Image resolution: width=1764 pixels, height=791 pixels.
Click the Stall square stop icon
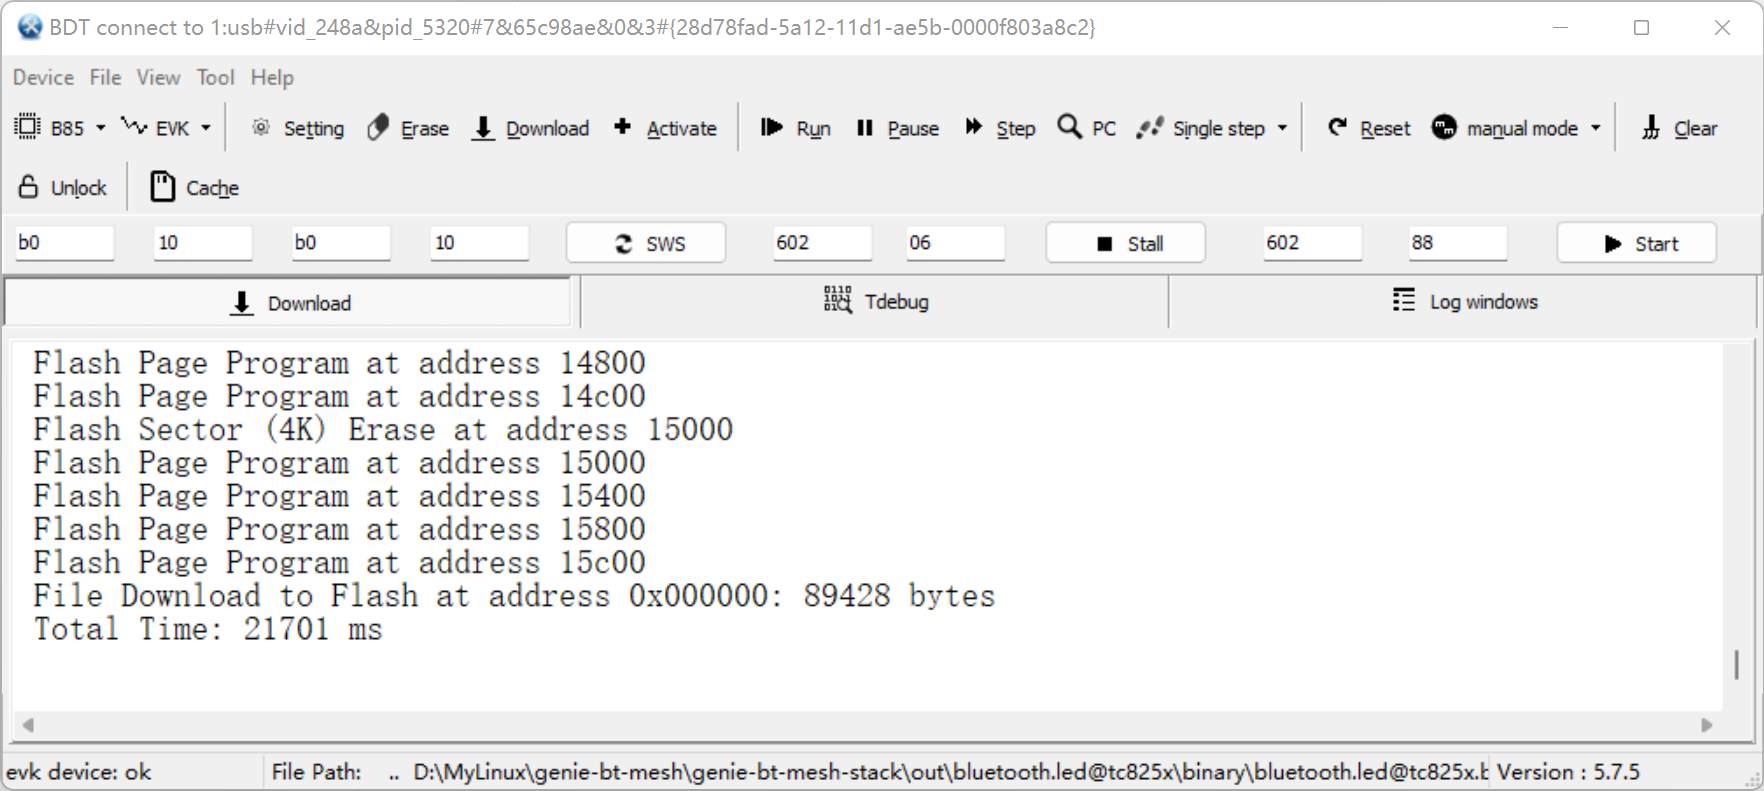[1105, 244]
